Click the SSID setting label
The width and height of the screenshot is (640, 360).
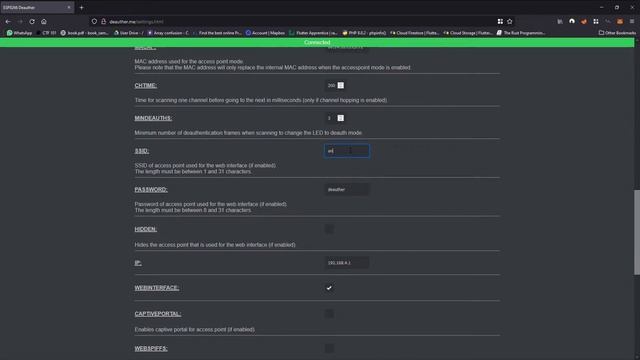pyautogui.click(x=142, y=151)
